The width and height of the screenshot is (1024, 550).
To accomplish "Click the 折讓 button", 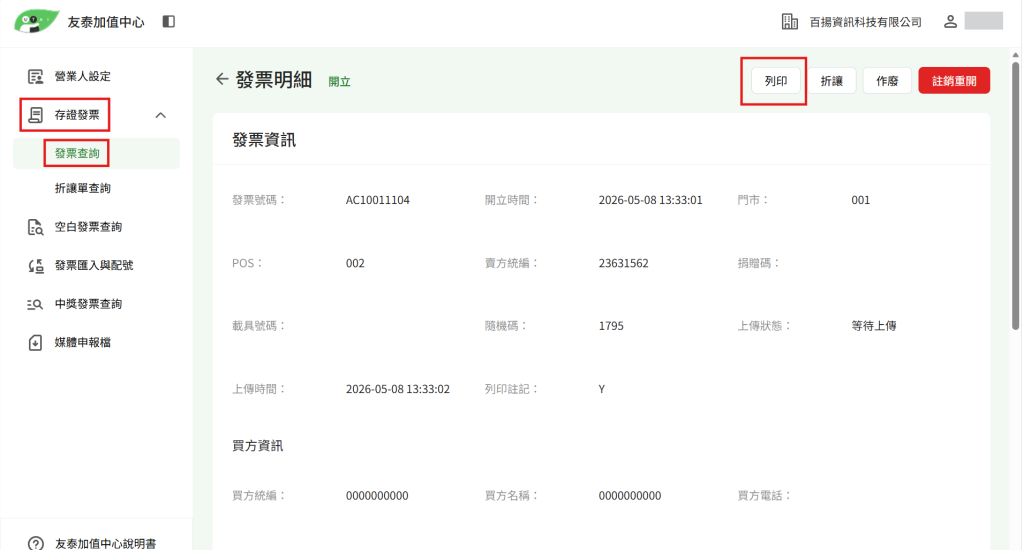I will pyautogui.click(x=831, y=81).
